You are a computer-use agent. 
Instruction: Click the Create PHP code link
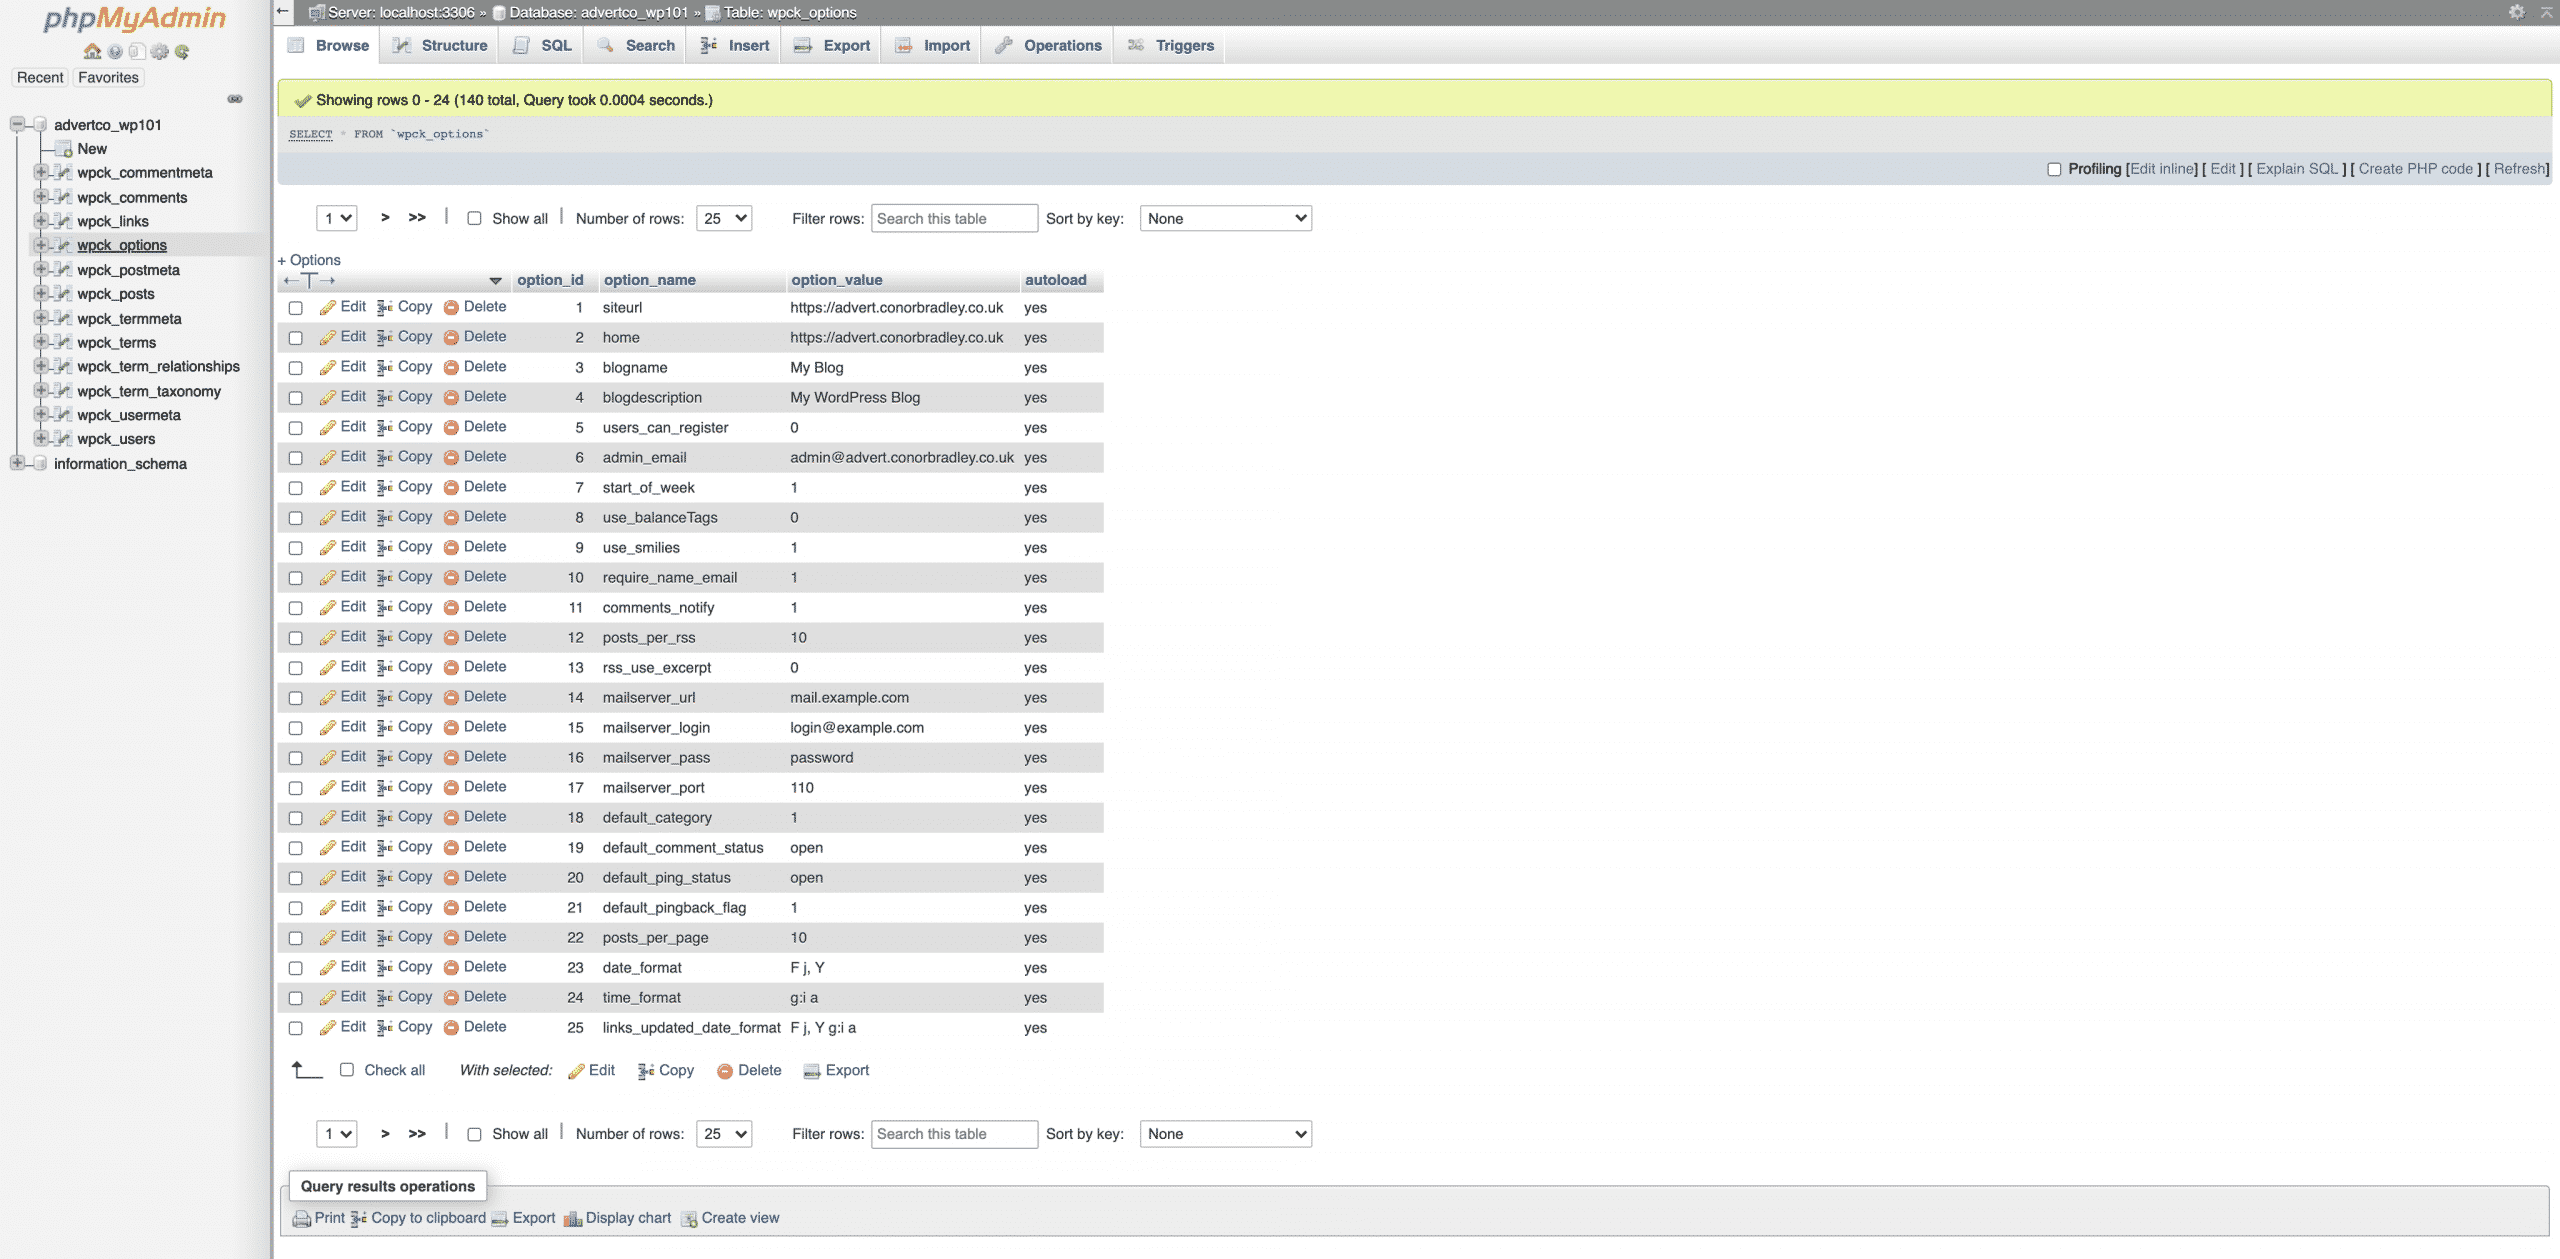(2416, 169)
